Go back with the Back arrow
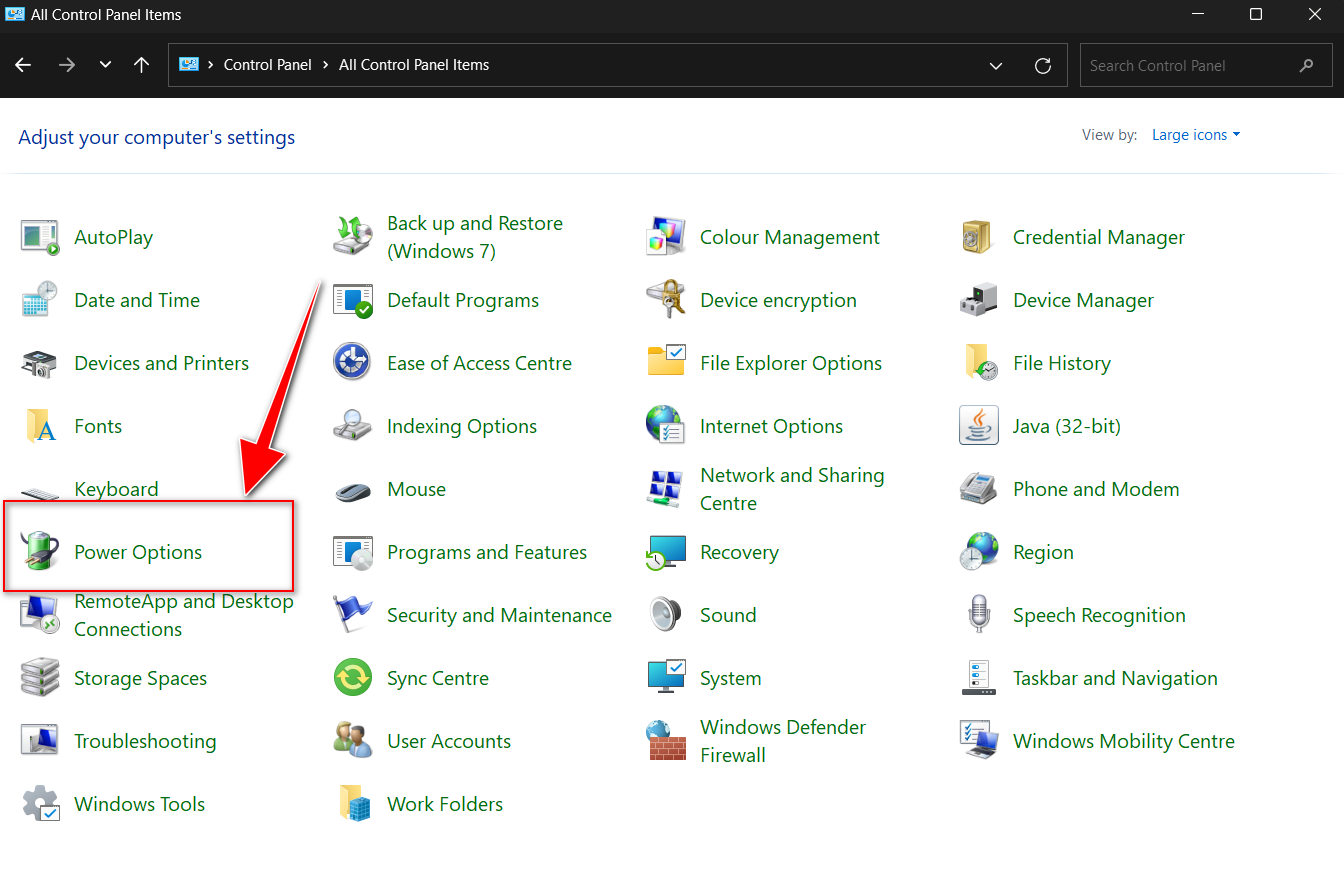This screenshot has height=892, width=1344. (x=24, y=65)
